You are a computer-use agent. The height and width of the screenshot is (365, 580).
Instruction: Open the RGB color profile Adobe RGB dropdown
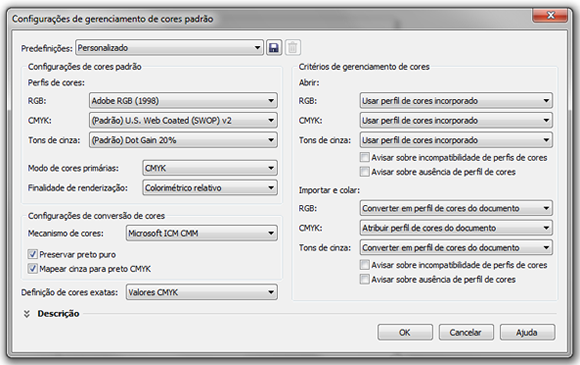click(x=183, y=101)
